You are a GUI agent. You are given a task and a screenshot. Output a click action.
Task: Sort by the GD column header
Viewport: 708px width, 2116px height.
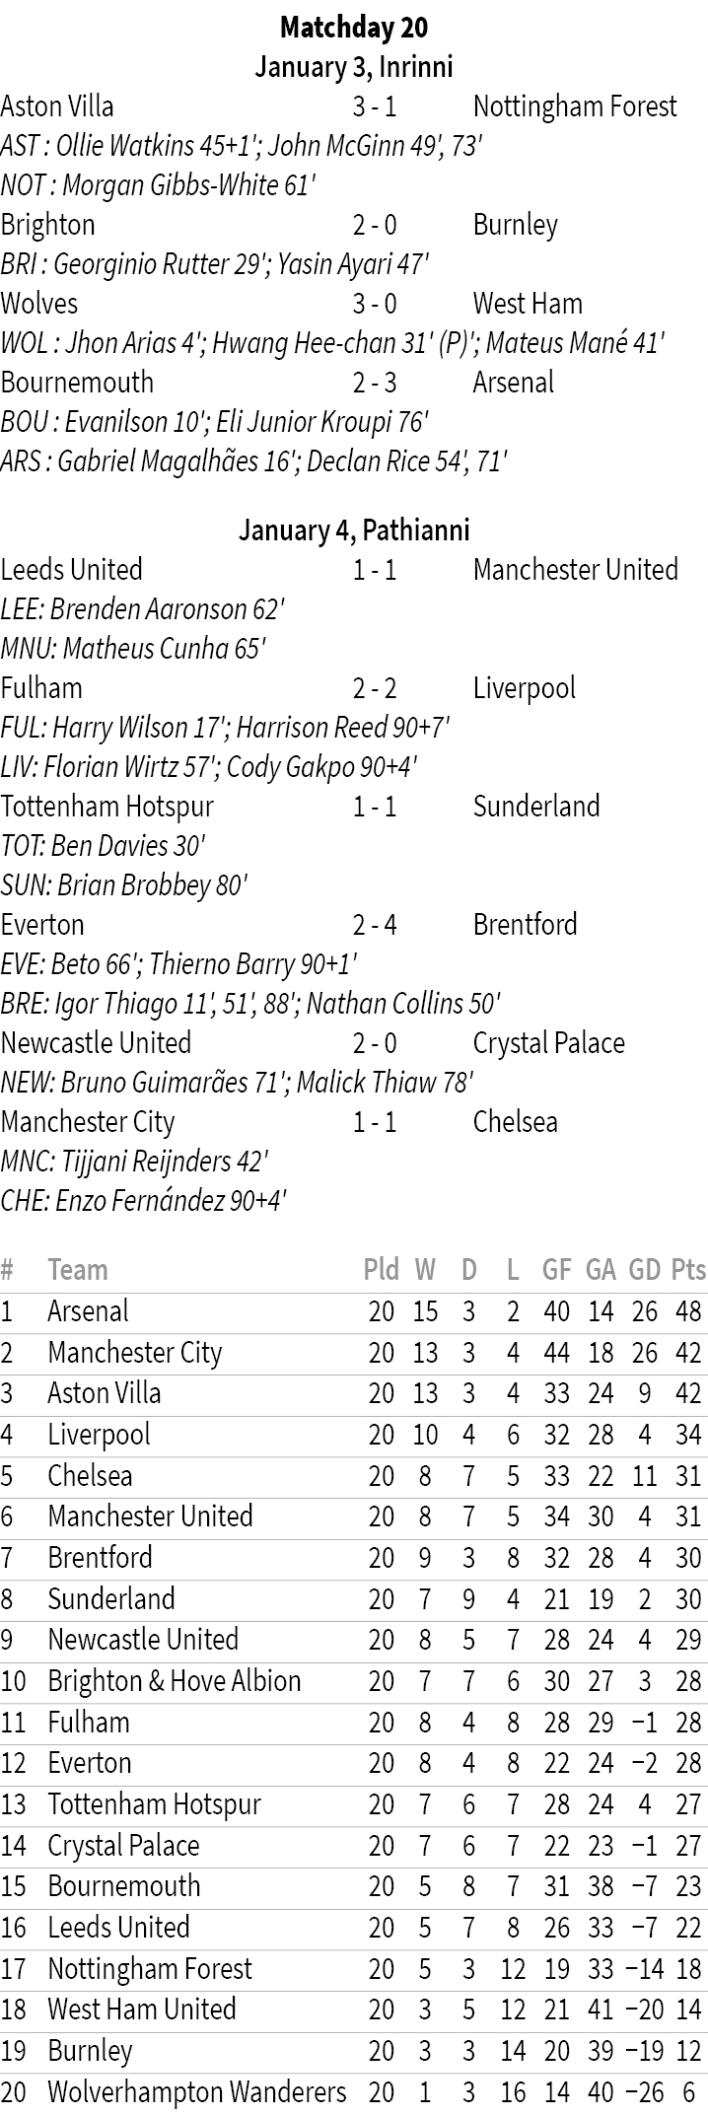tap(644, 1270)
